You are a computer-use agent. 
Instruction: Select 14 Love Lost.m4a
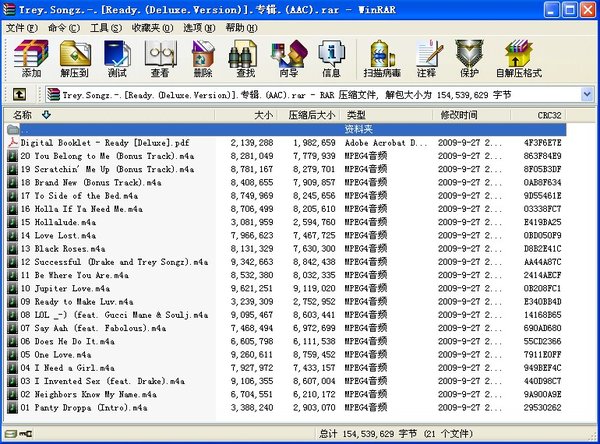pos(58,235)
